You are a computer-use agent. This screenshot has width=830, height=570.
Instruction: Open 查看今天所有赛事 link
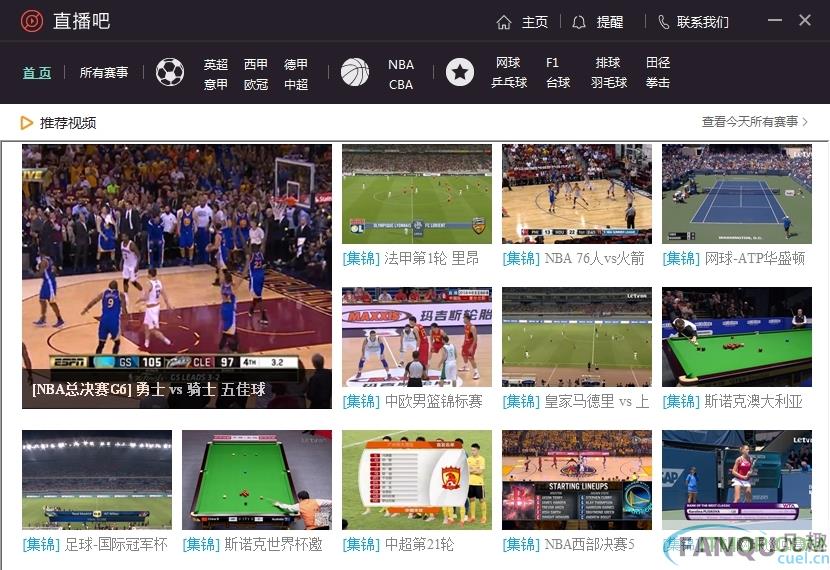coord(750,122)
